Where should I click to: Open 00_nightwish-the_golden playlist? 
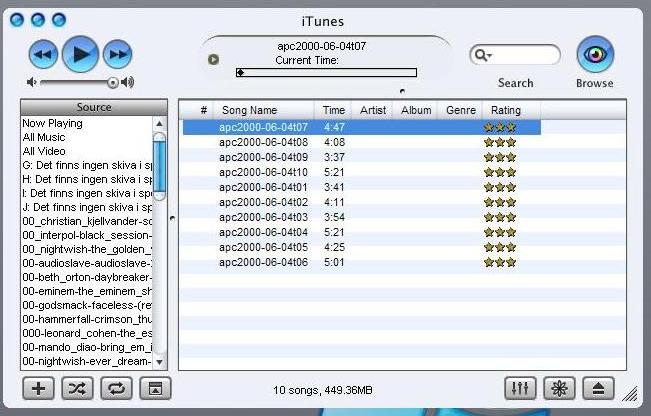click(x=87, y=249)
